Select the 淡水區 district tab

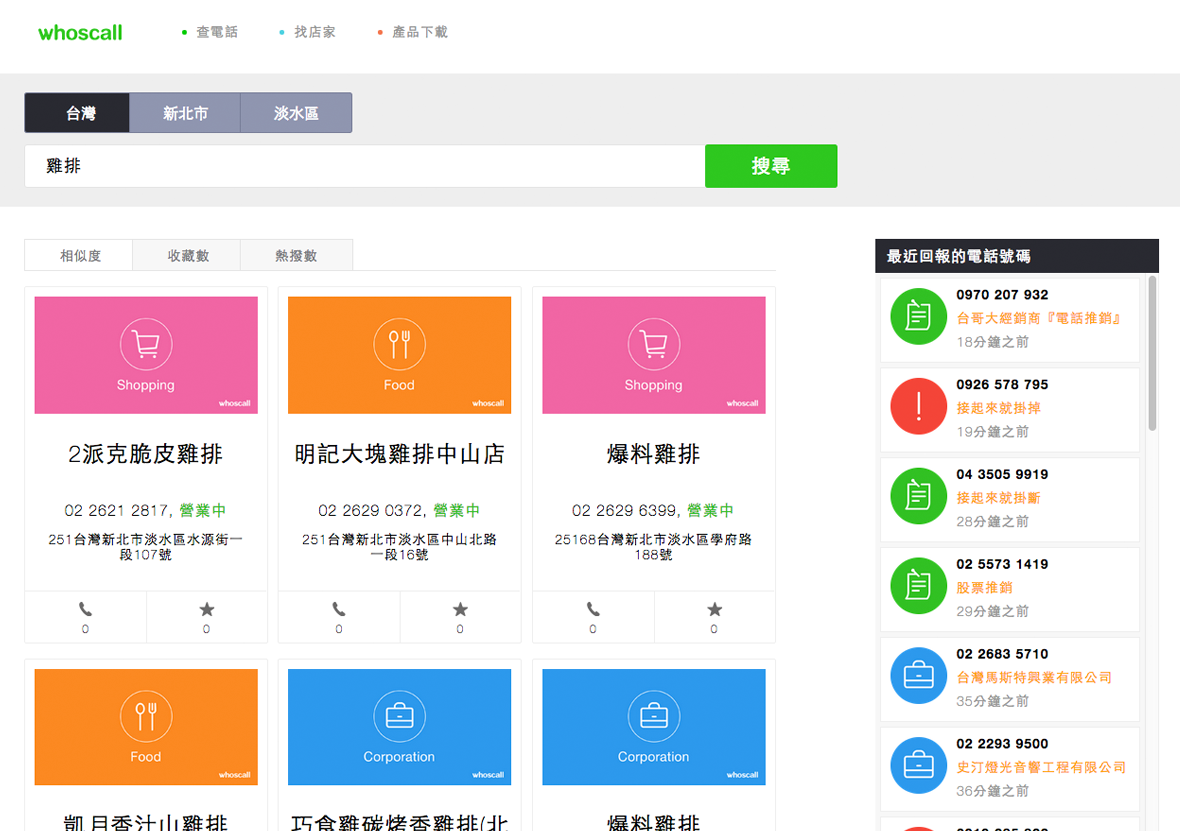297,113
